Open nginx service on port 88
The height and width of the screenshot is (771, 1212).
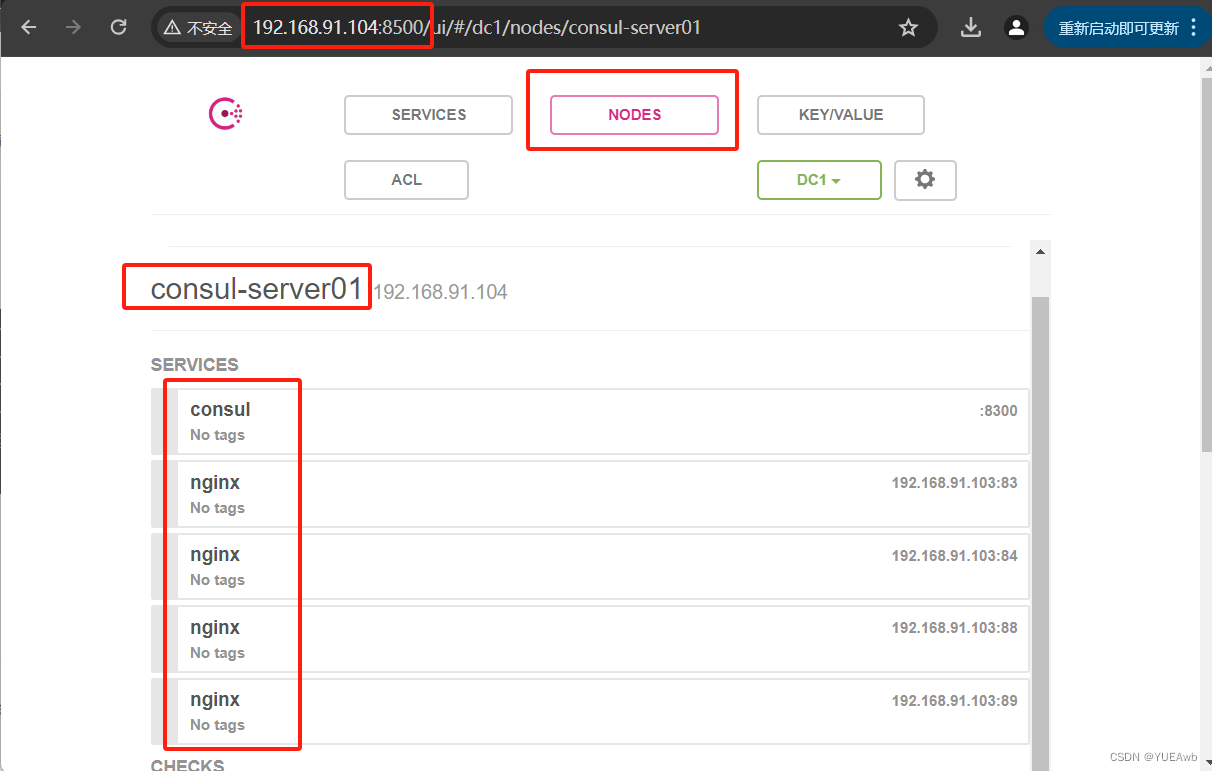coord(590,639)
